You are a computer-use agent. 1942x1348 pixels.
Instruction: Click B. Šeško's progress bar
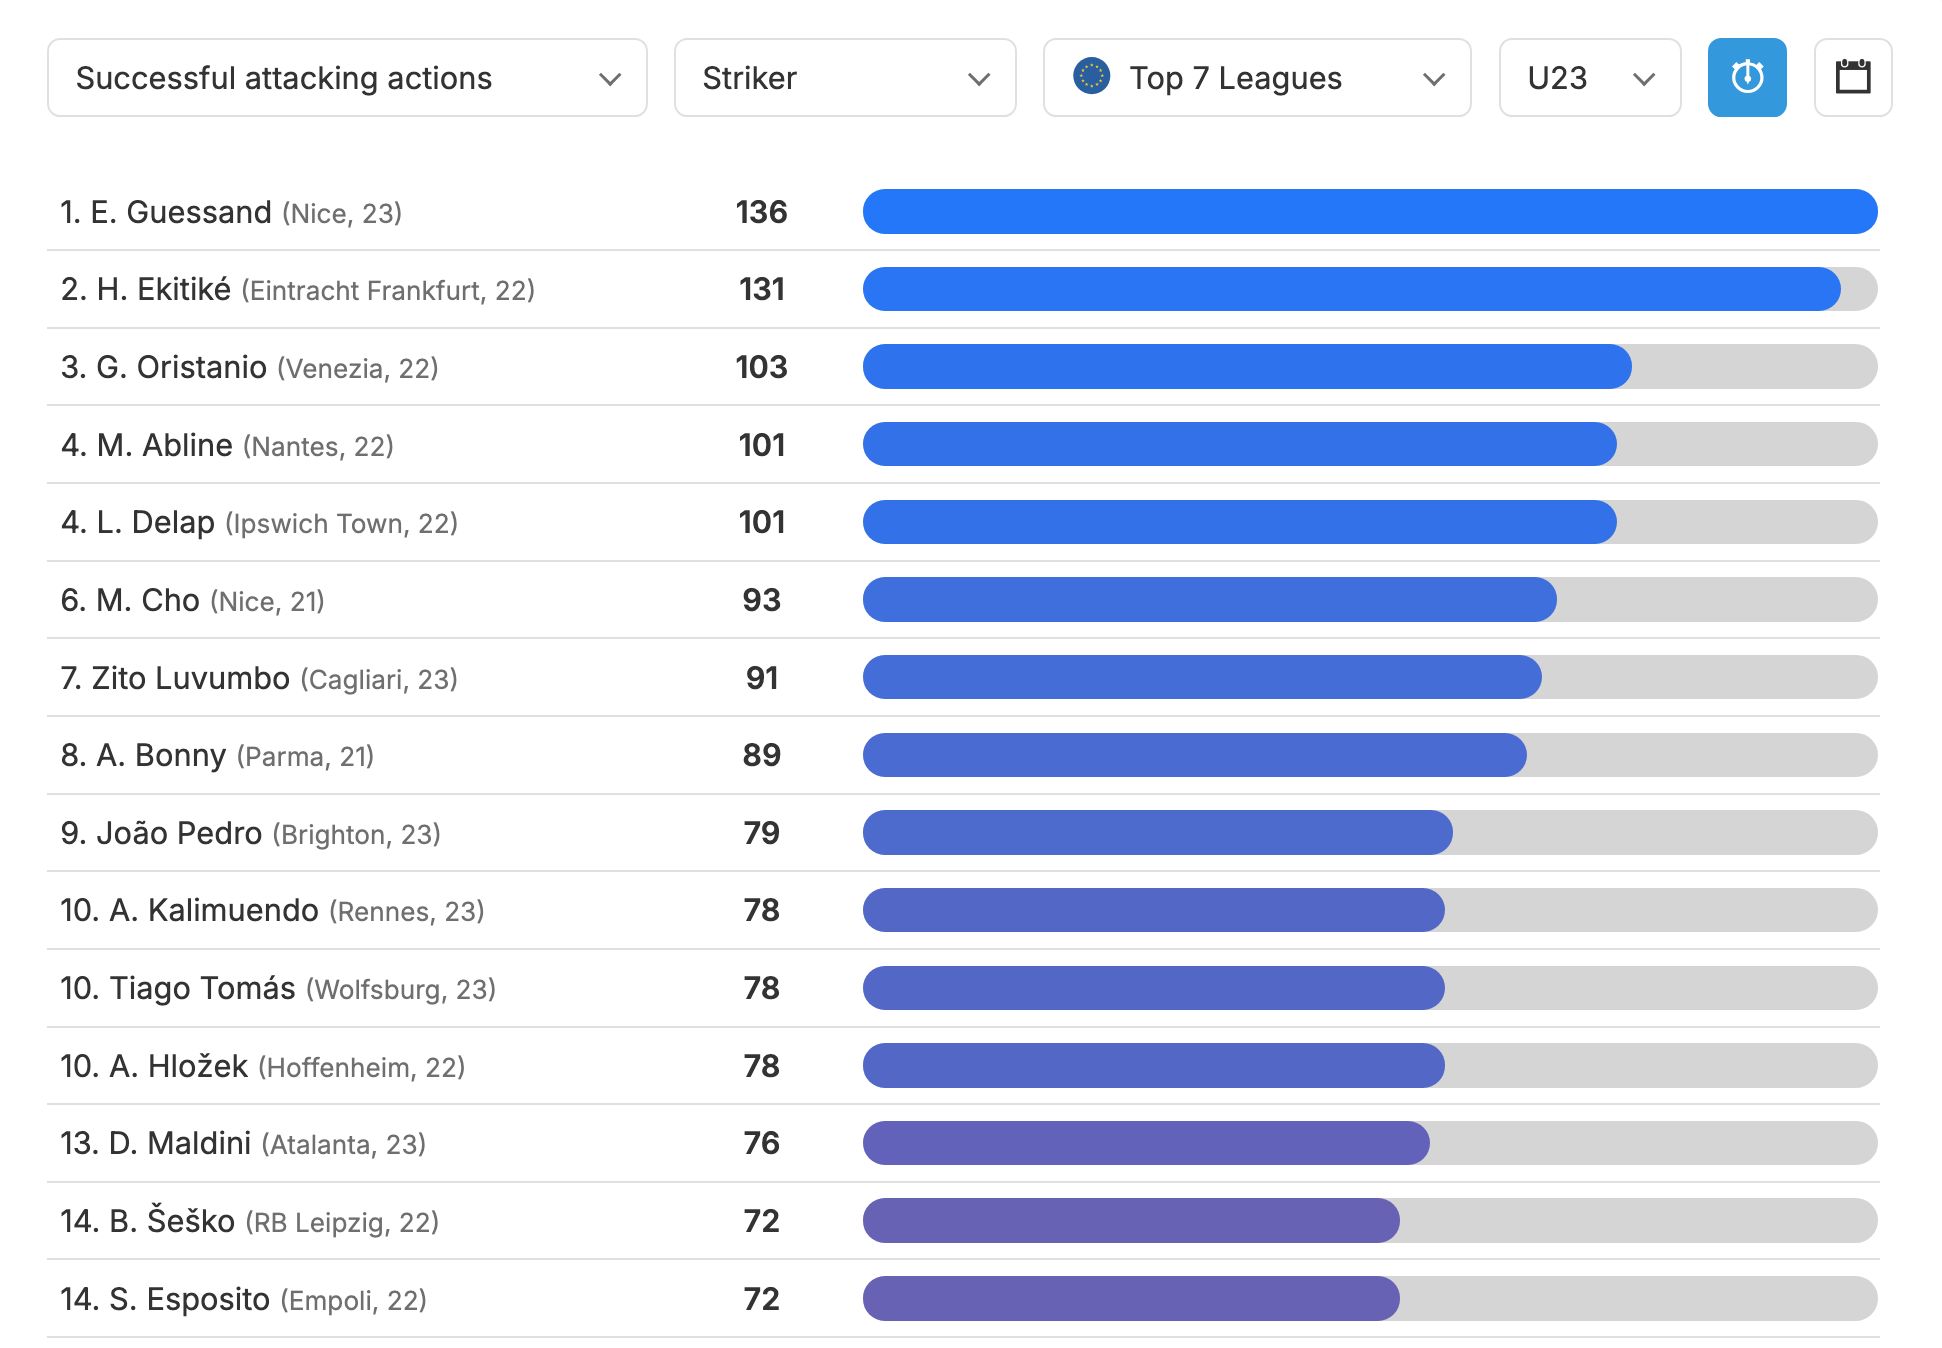click(x=1130, y=1221)
